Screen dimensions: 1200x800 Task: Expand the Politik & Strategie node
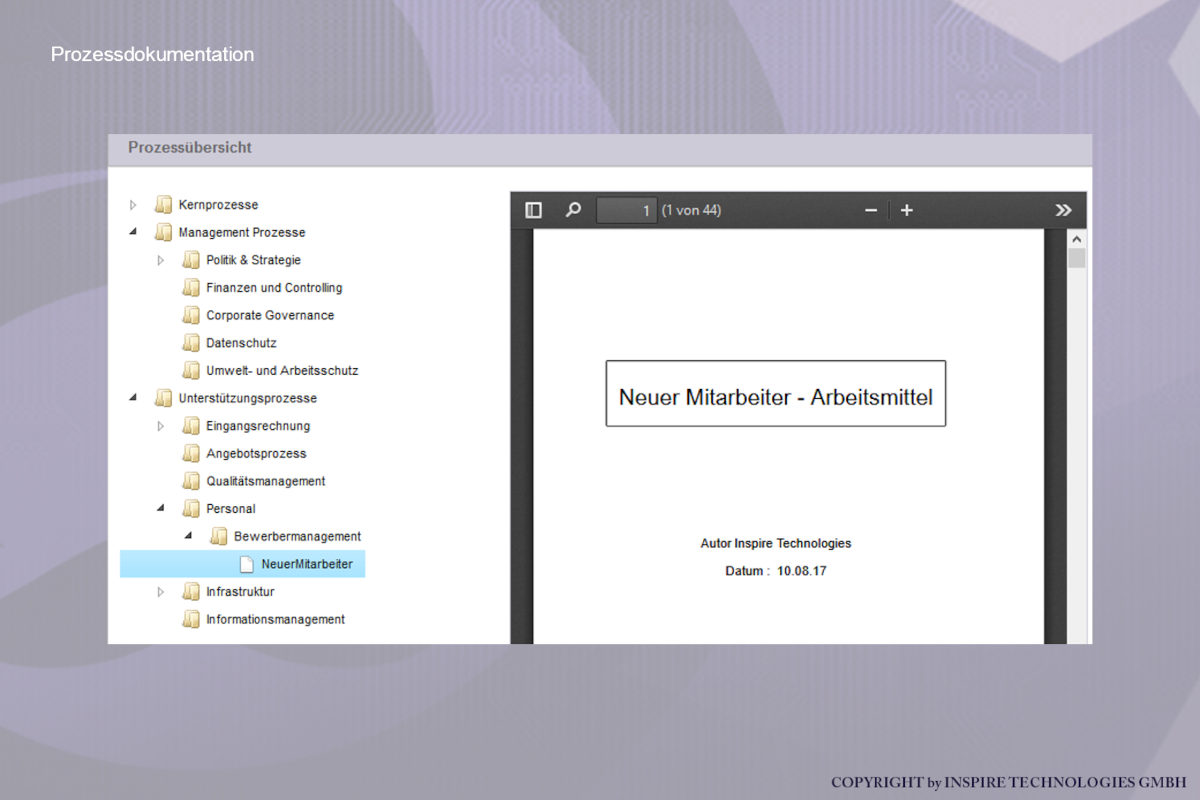pos(162,260)
